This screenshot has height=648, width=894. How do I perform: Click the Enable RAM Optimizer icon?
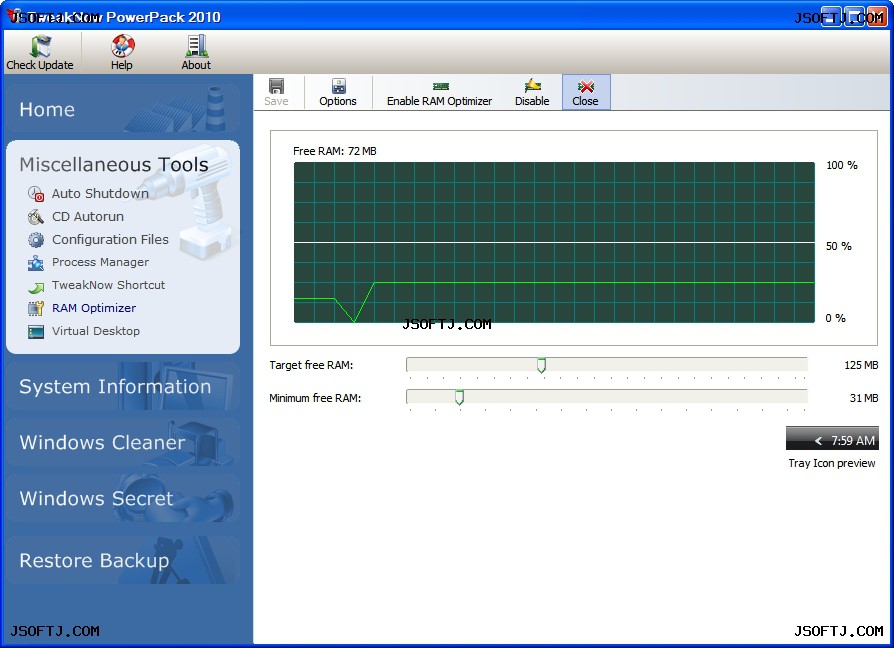pos(440,86)
